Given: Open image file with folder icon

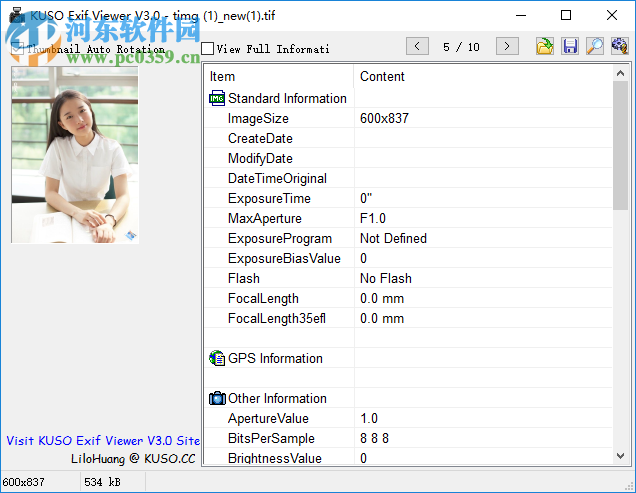Looking at the screenshot, I should (545, 46).
